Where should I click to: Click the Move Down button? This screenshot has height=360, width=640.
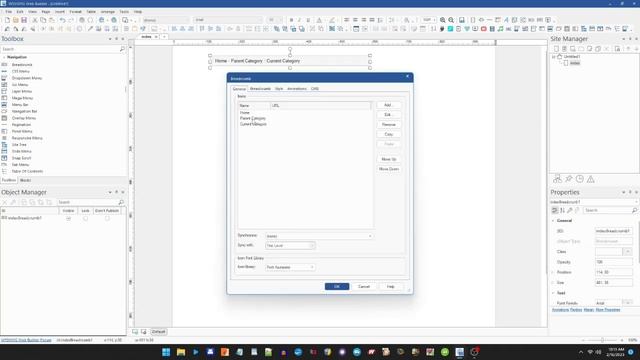[388, 169]
